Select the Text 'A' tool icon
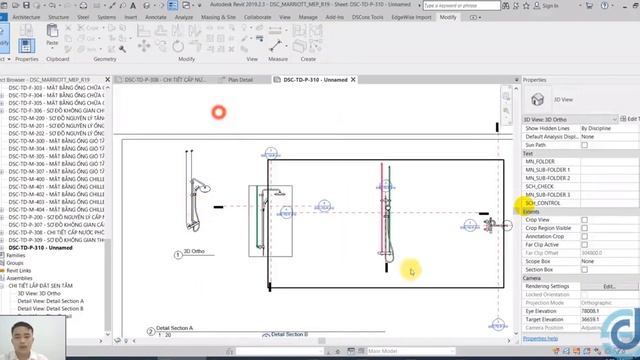Viewport: 640px width, 360px height. point(133,5)
